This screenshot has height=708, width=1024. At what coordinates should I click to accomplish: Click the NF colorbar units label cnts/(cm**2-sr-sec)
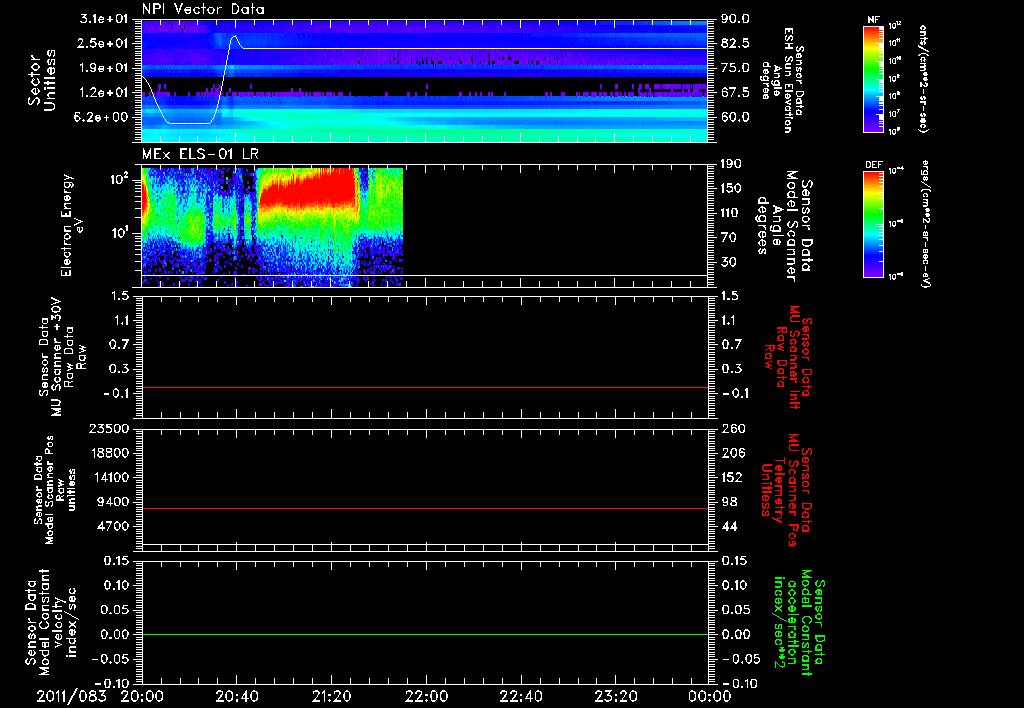click(x=923, y=79)
